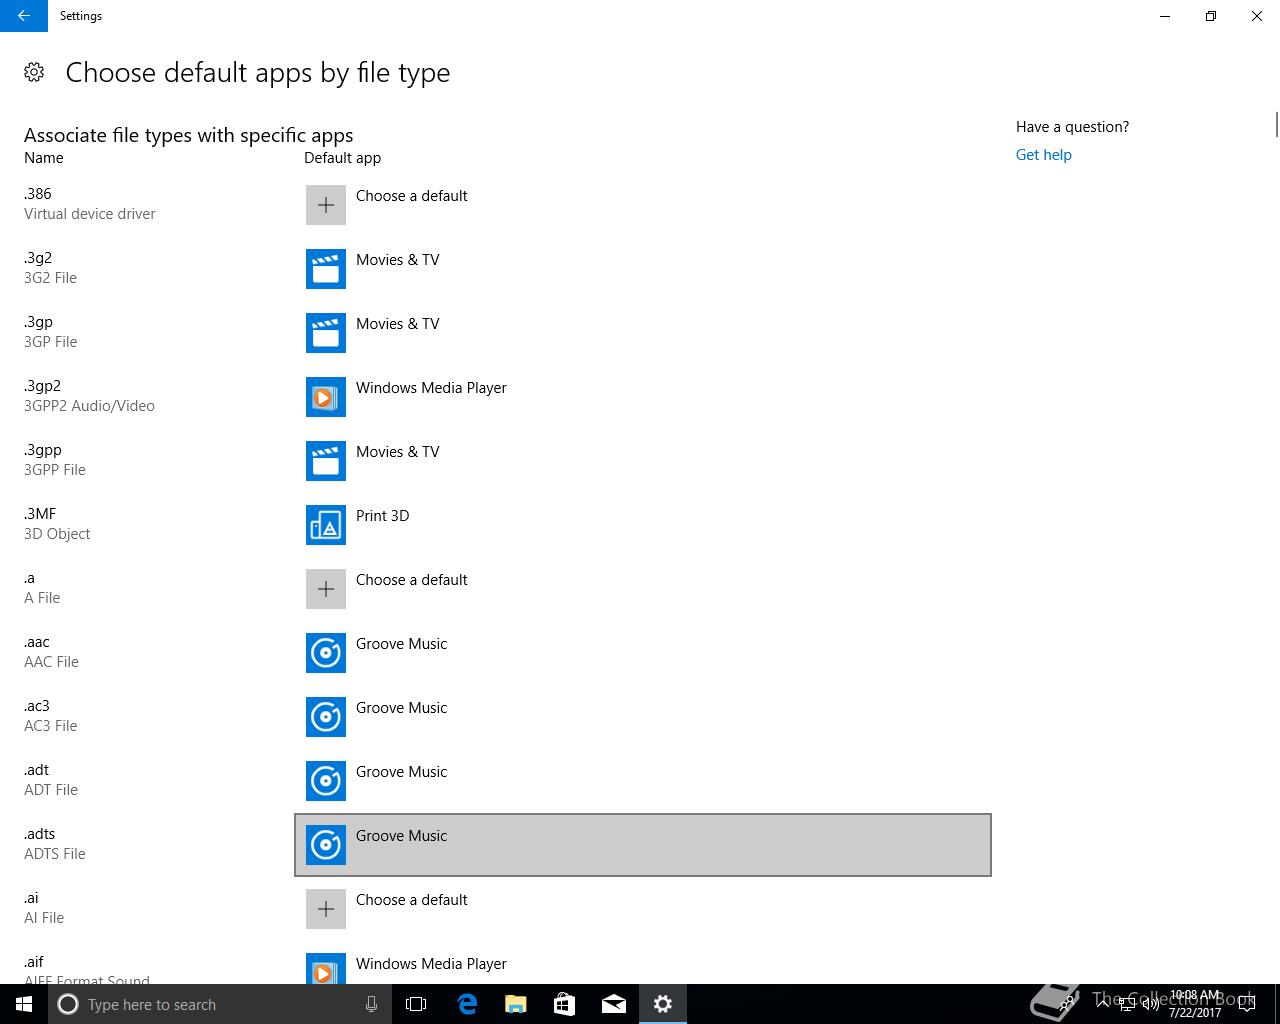Click the network icon in system tray
1280x1024 pixels.
[x=1126, y=1004]
